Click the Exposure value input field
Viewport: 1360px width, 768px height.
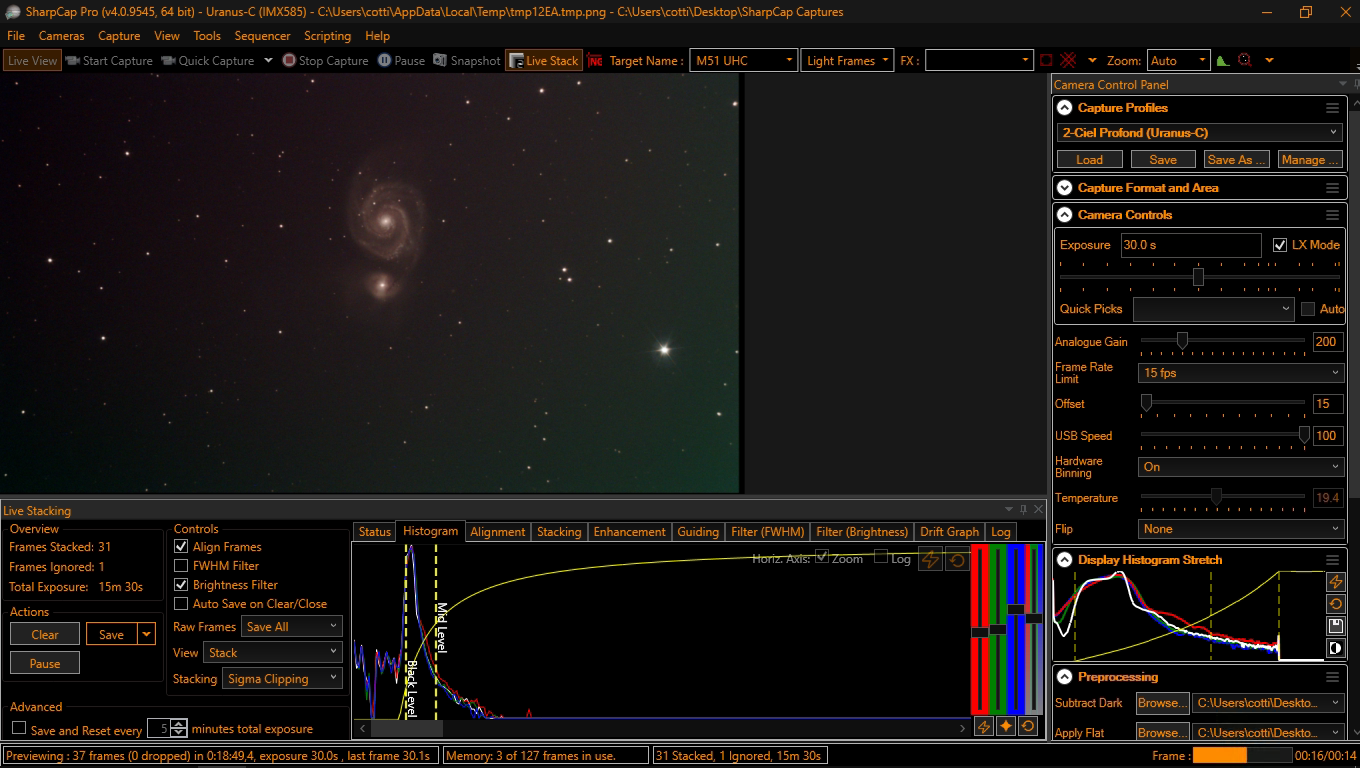pyautogui.click(x=1190, y=245)
